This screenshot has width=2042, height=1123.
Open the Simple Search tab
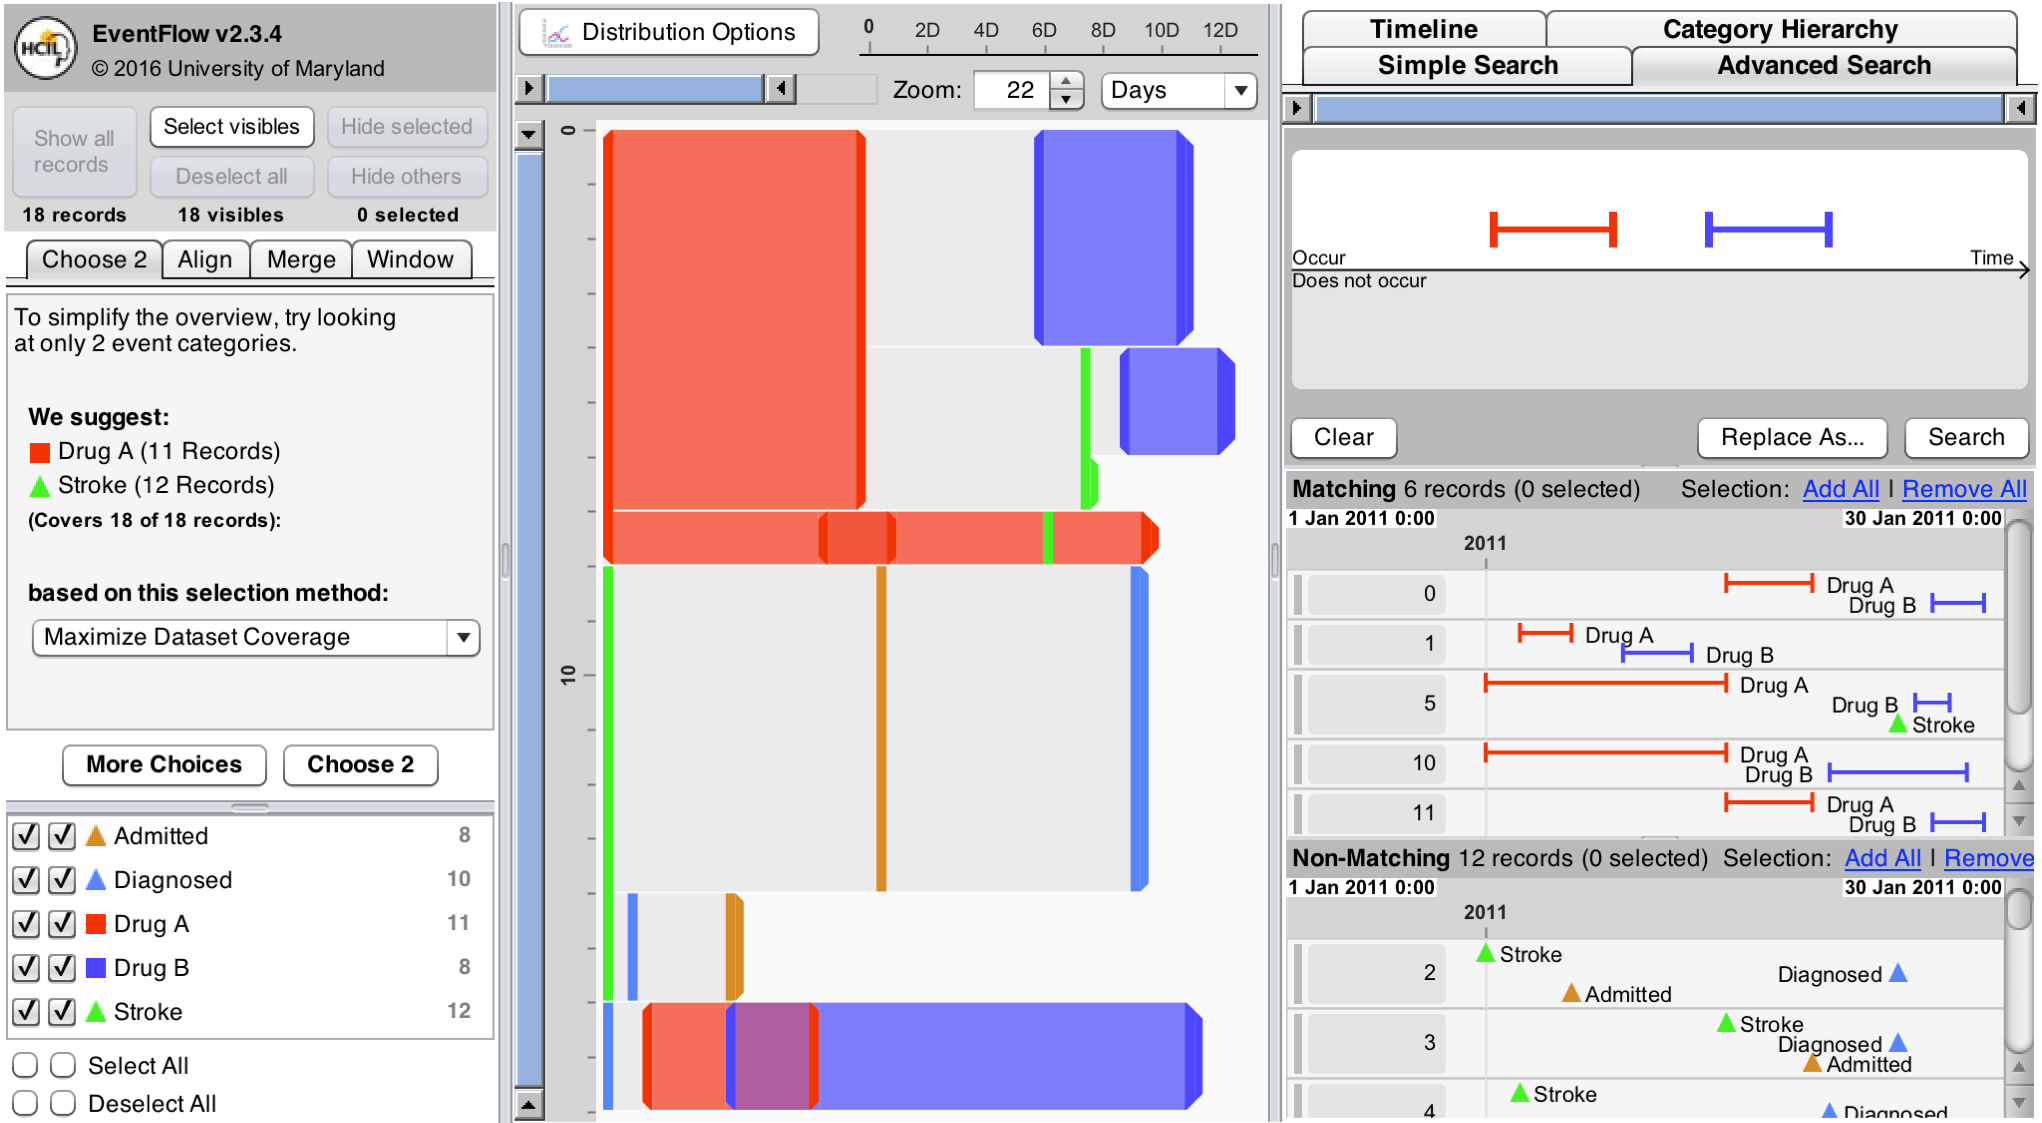(1467, 66)
